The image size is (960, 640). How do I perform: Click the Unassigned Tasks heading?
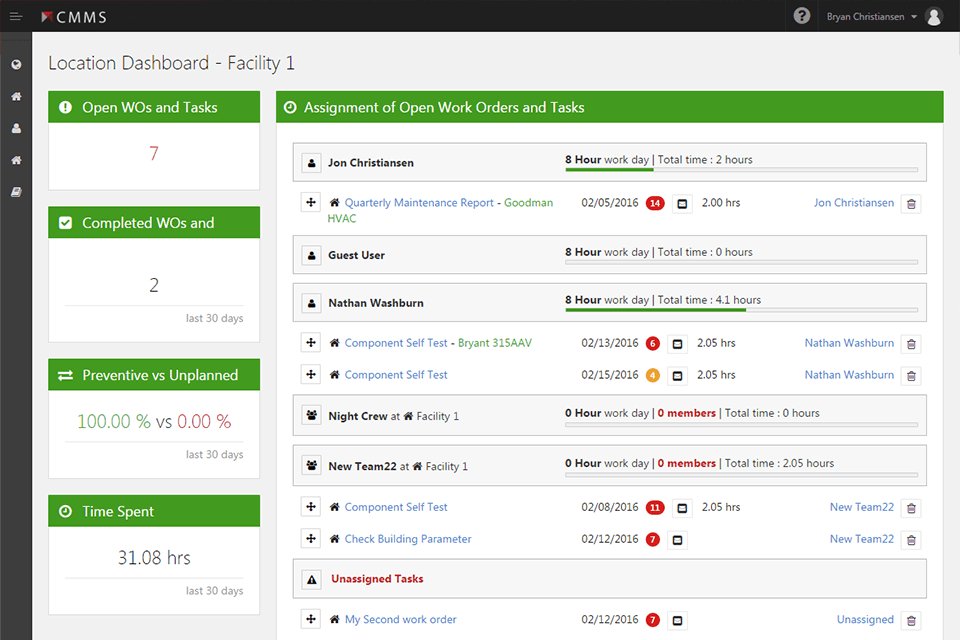coord(377,579)
